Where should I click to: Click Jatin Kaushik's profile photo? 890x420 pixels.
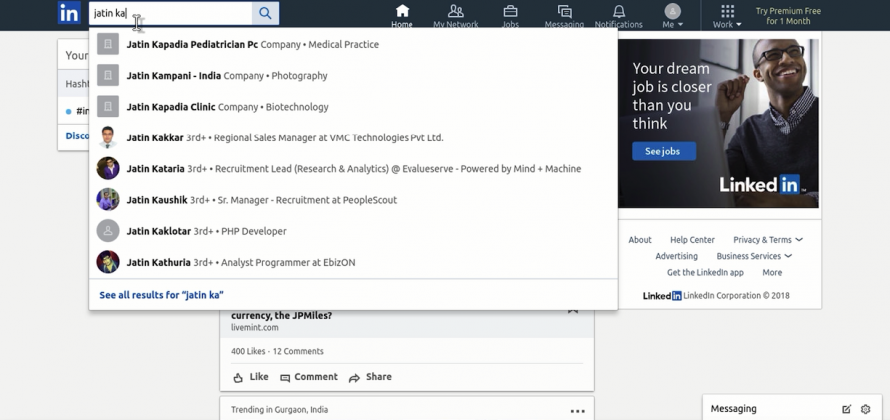[x=108, y=200]
